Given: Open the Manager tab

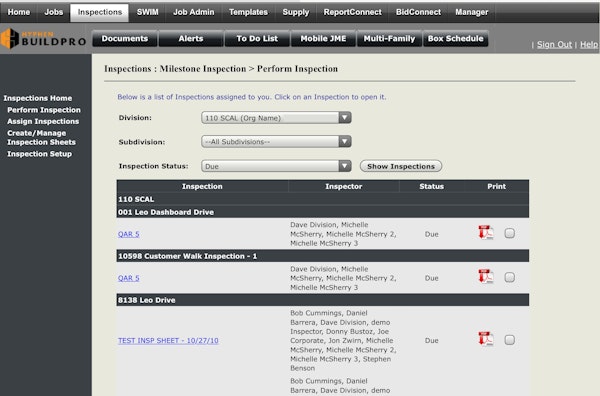Looking at the screenshot, I should [471, 12].
